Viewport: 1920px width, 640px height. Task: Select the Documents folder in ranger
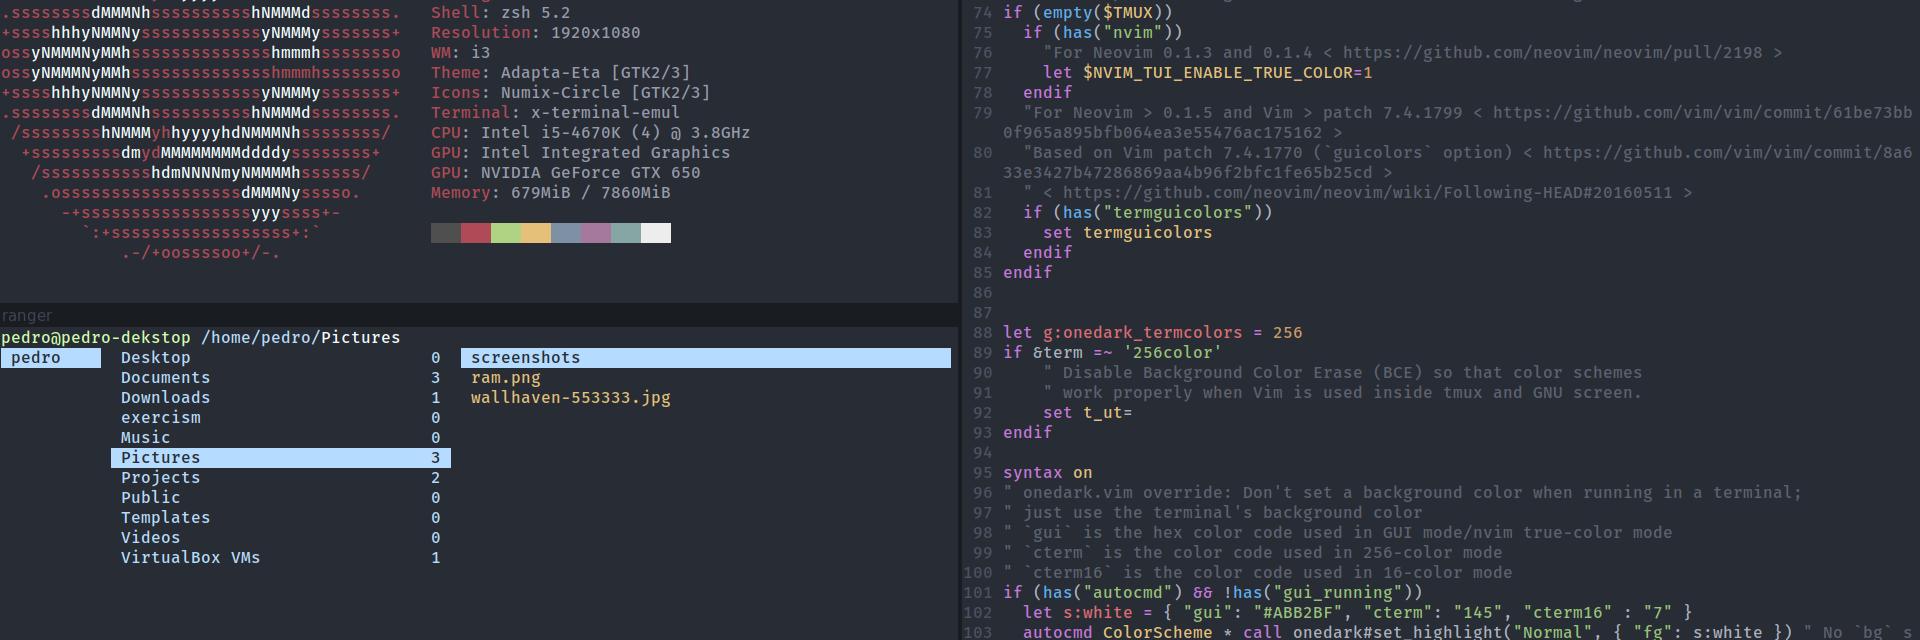(x=165, y=378)
